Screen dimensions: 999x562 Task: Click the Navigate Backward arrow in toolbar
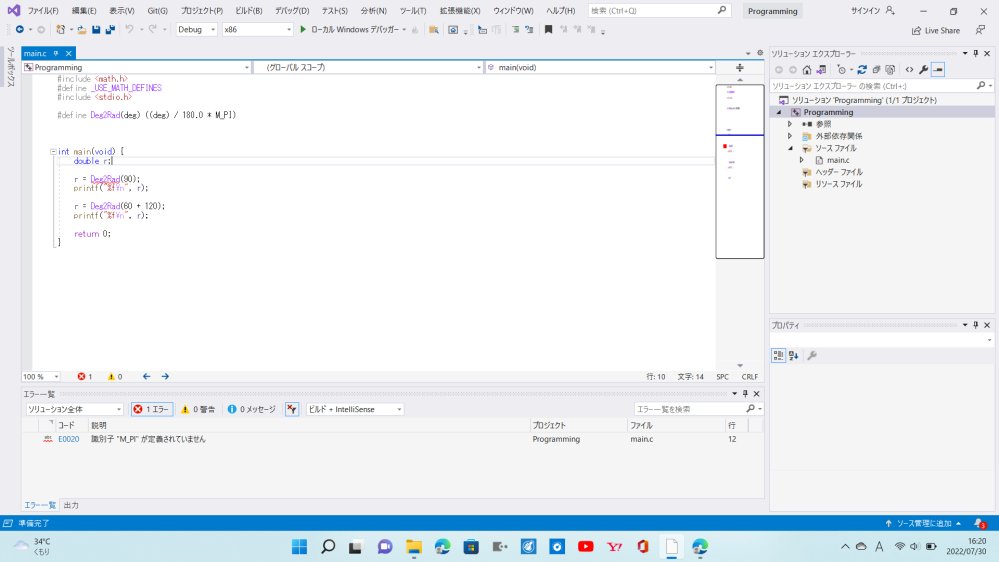click(20, 29)
